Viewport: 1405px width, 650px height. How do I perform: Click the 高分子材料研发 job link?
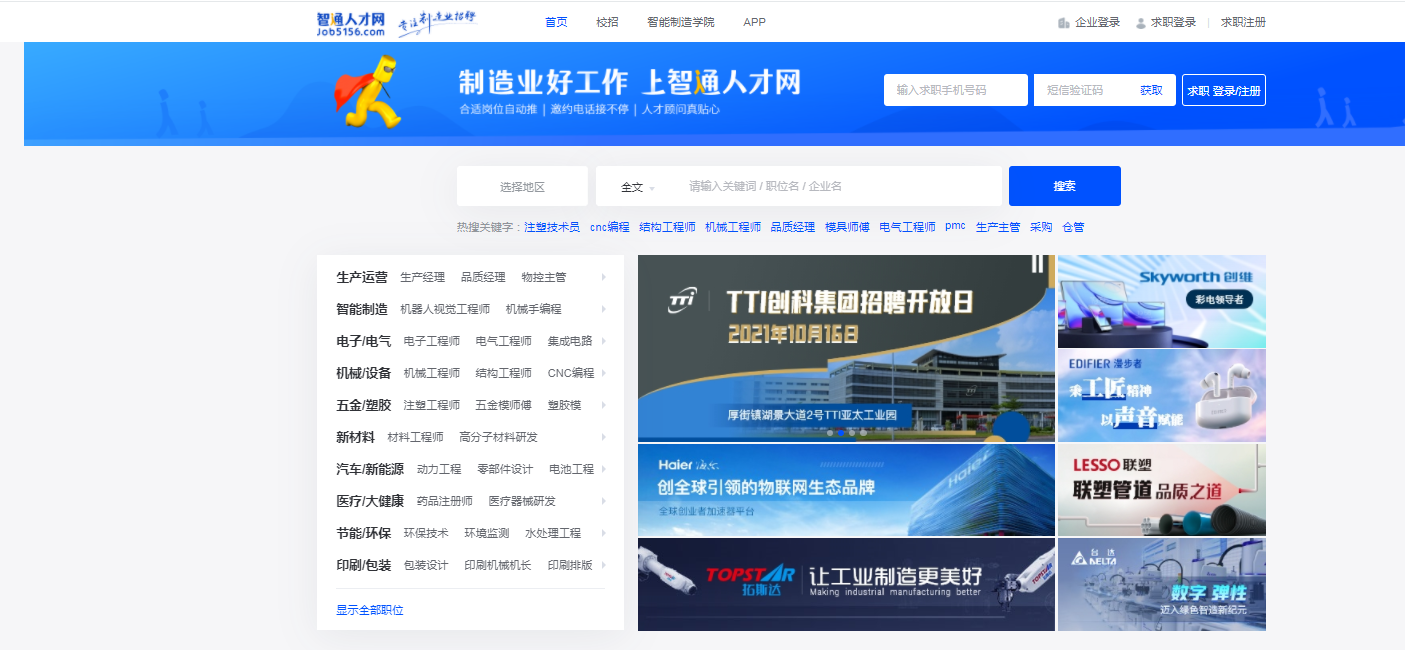tap(498, 437)
